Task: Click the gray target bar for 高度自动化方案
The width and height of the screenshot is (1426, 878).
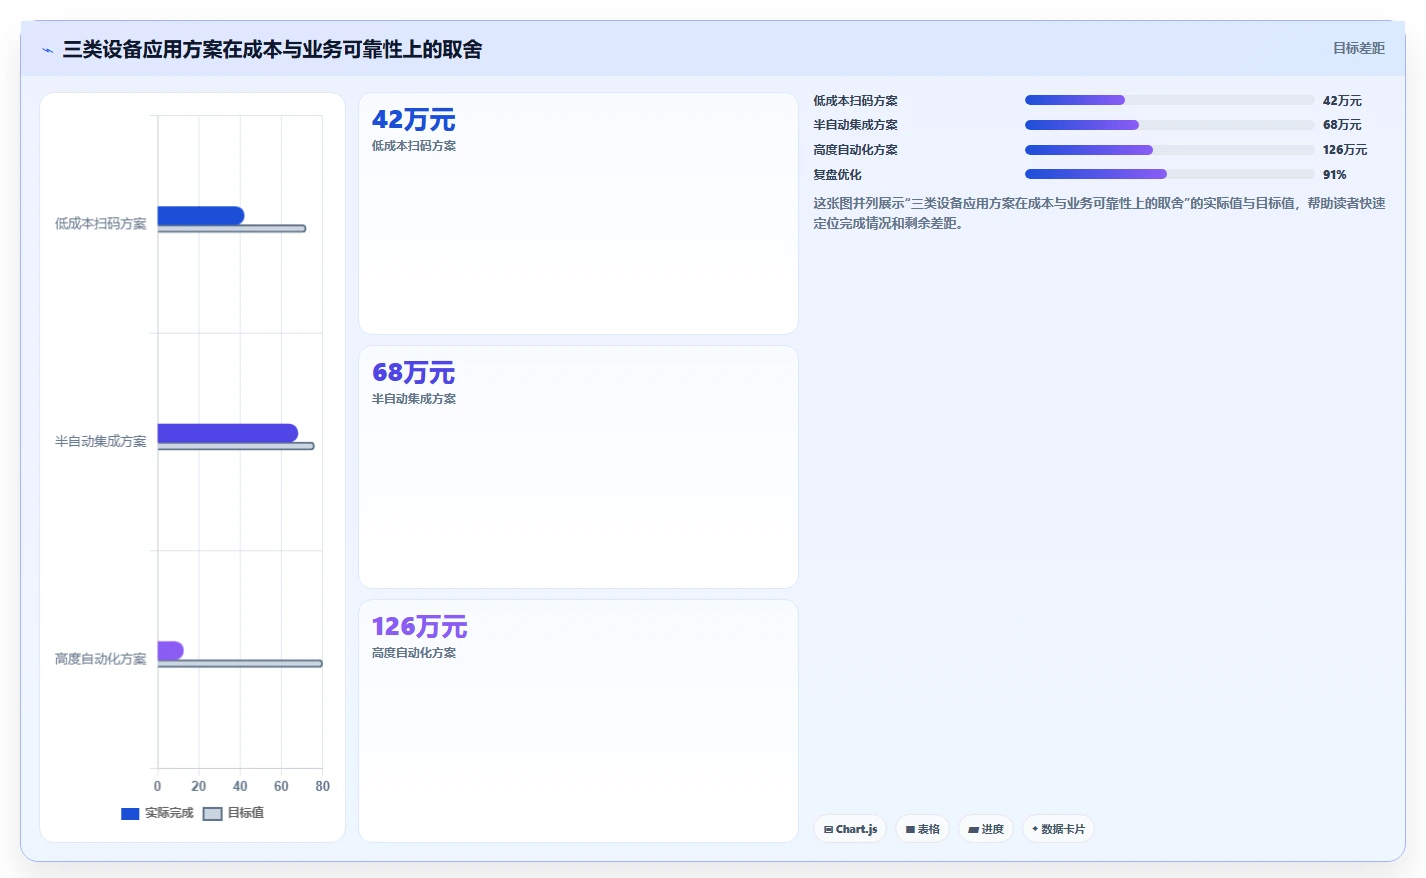Action: pos(240,664)
